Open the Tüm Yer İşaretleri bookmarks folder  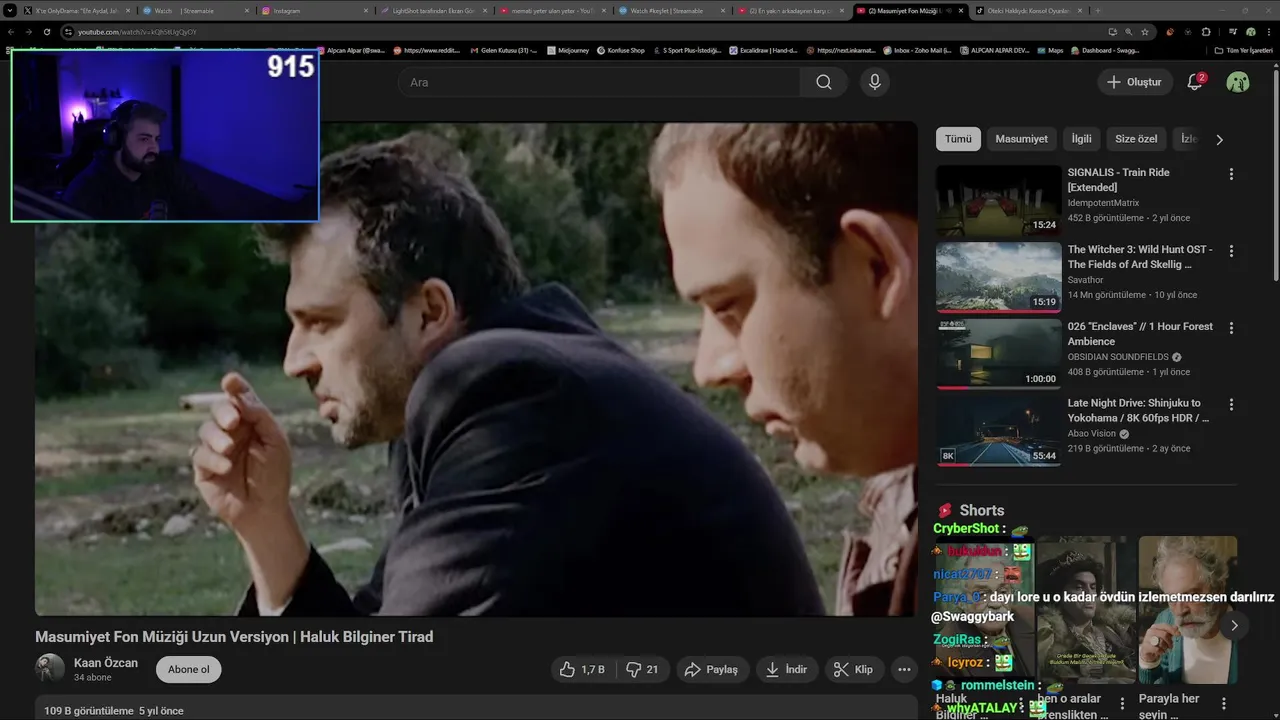coord(1243,50)
